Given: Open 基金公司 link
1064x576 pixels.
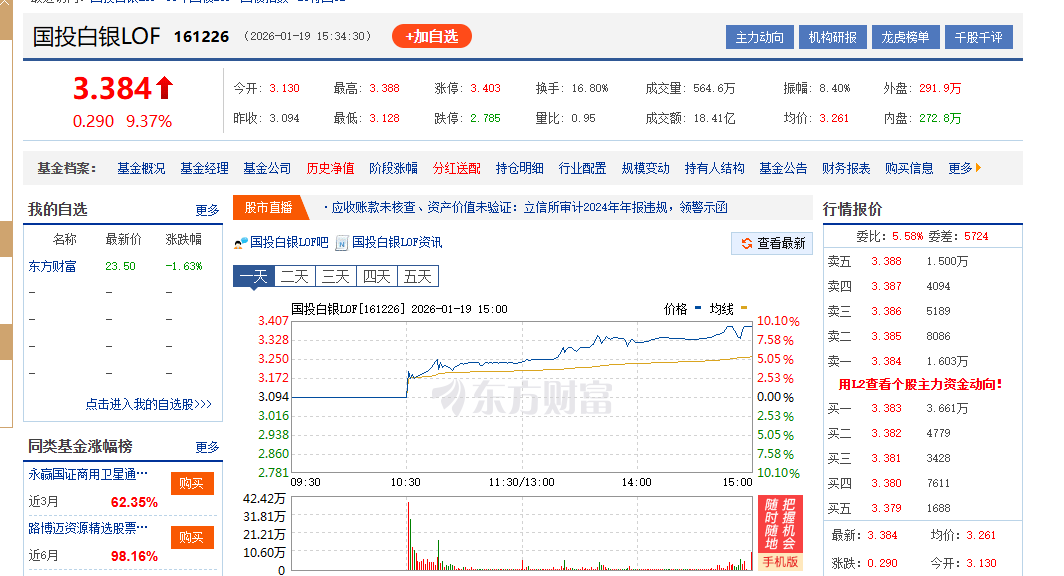Looking at the screenshot, I should coord(267,168).
